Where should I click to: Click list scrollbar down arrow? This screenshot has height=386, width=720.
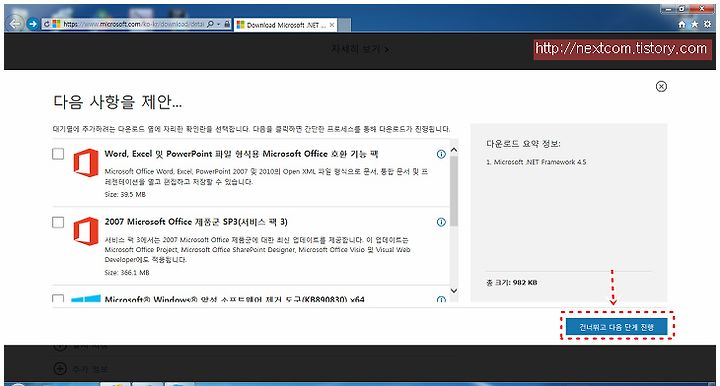click(x=454, y=291)
